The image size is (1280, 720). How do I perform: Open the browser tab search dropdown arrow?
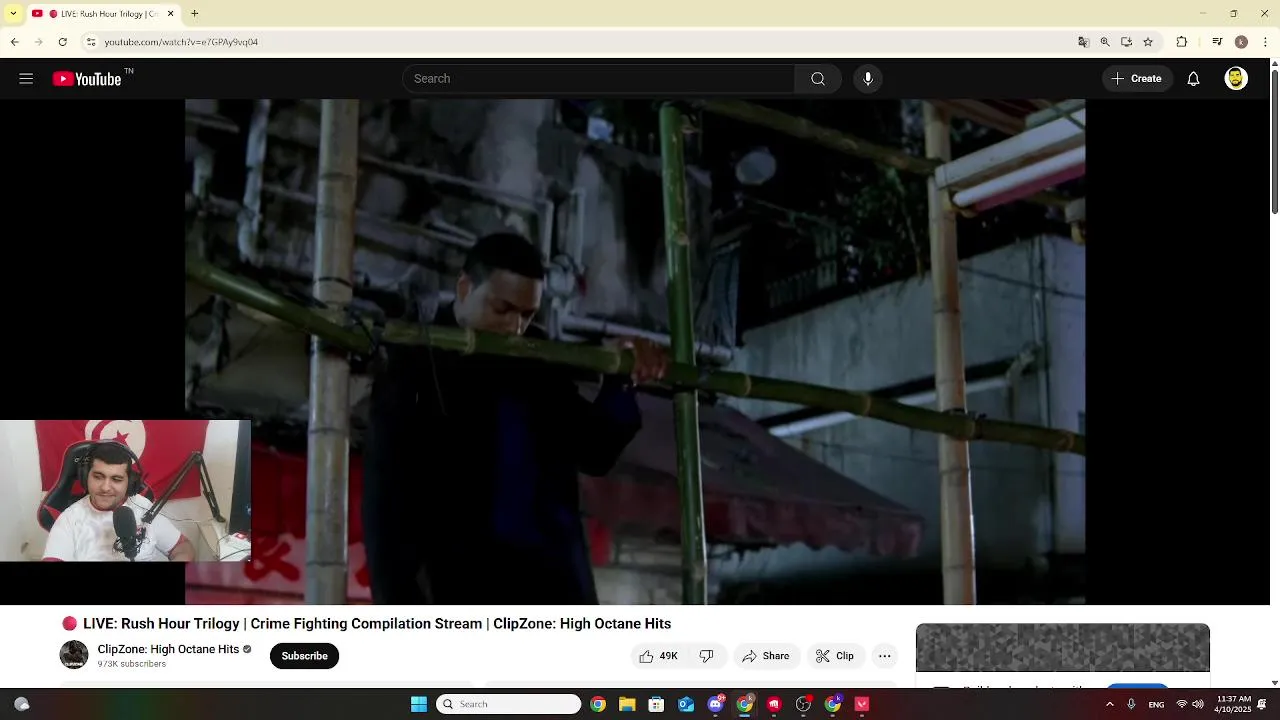coord(13,14)
